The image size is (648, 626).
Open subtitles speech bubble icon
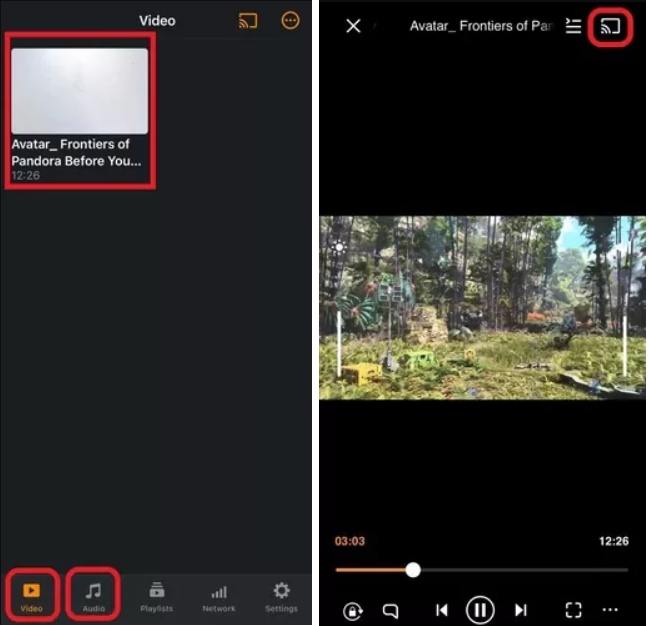coord(391,611)
